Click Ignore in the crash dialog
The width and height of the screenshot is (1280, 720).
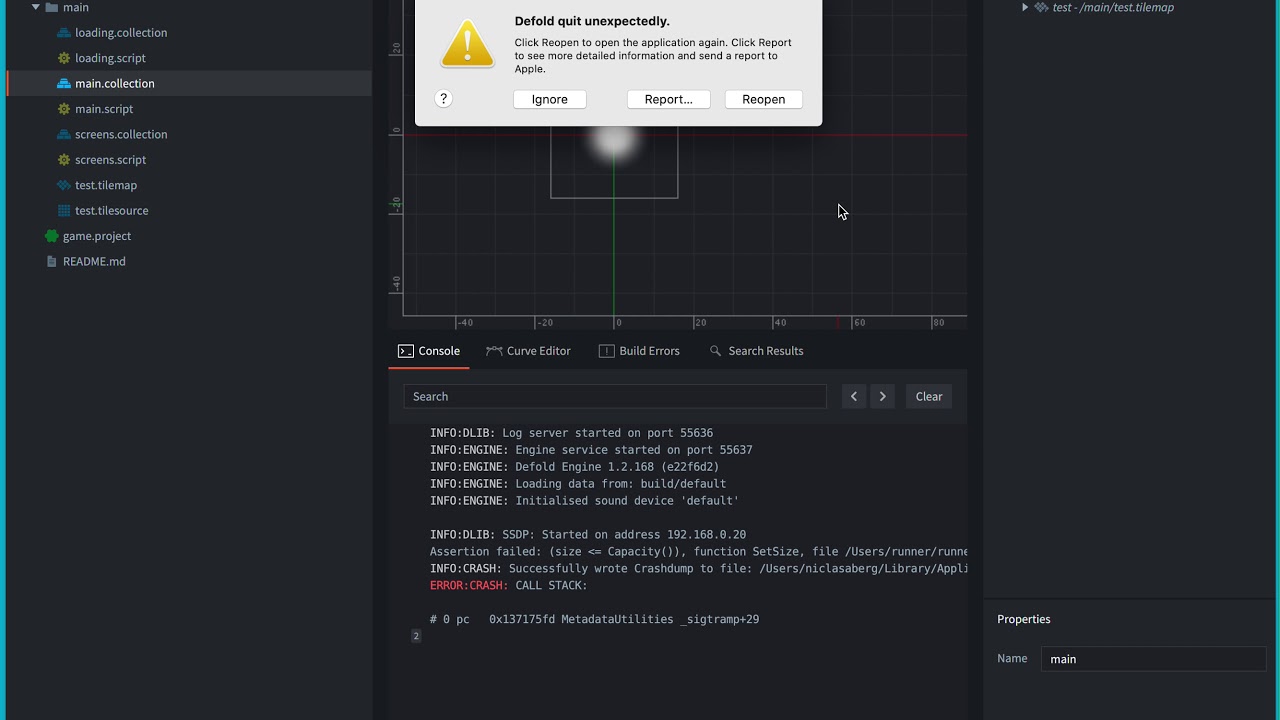pos(550,99)
